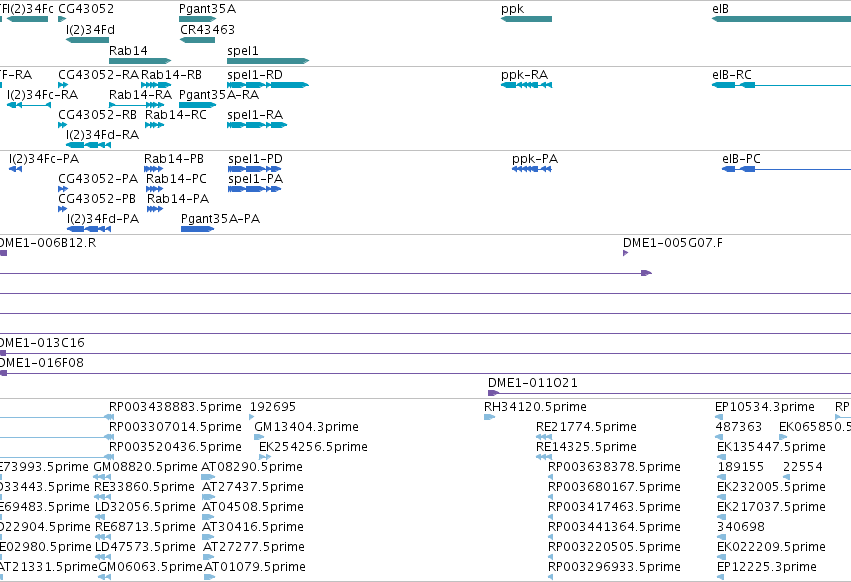Image resolution: width=851 pixels, height=582 pixels.
Task: Click transcript Rab14-RA
Action: [x=137, y=105]
